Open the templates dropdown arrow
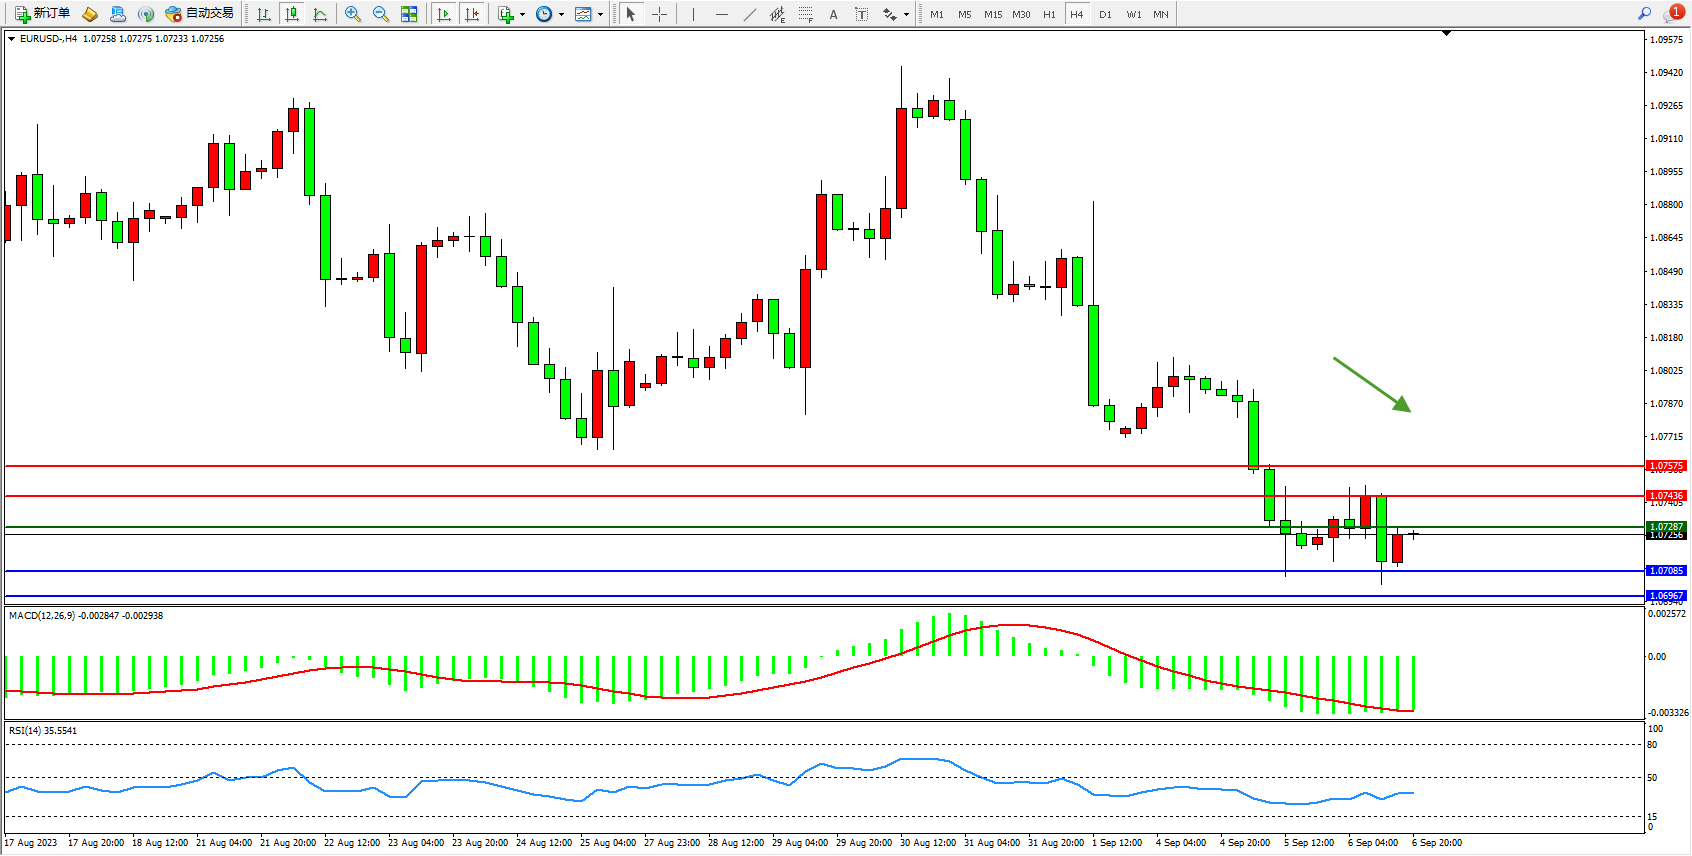This screenshot has width=1692, height=856. [600, 15]
